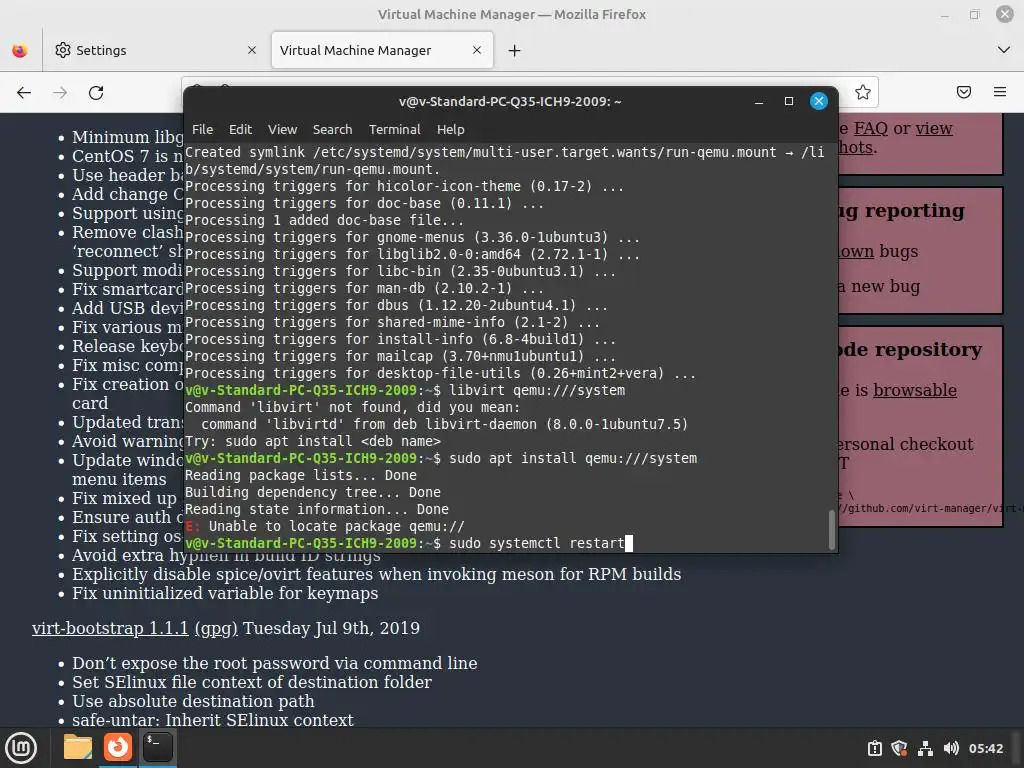This screenshot has height=768, width=1024.
Task: Open the update manager tray icon
Action: tap(874, 748)
